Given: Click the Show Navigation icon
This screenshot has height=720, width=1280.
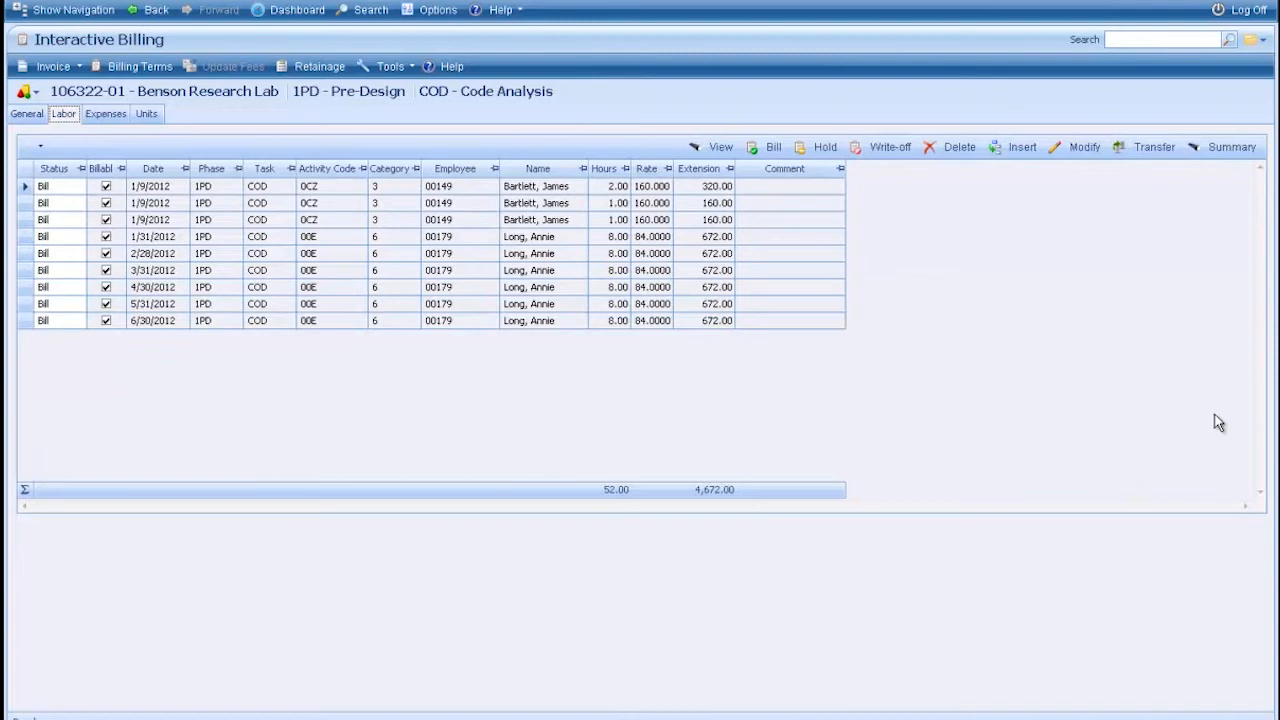Looking at the screenshot, I should (19, 10).
